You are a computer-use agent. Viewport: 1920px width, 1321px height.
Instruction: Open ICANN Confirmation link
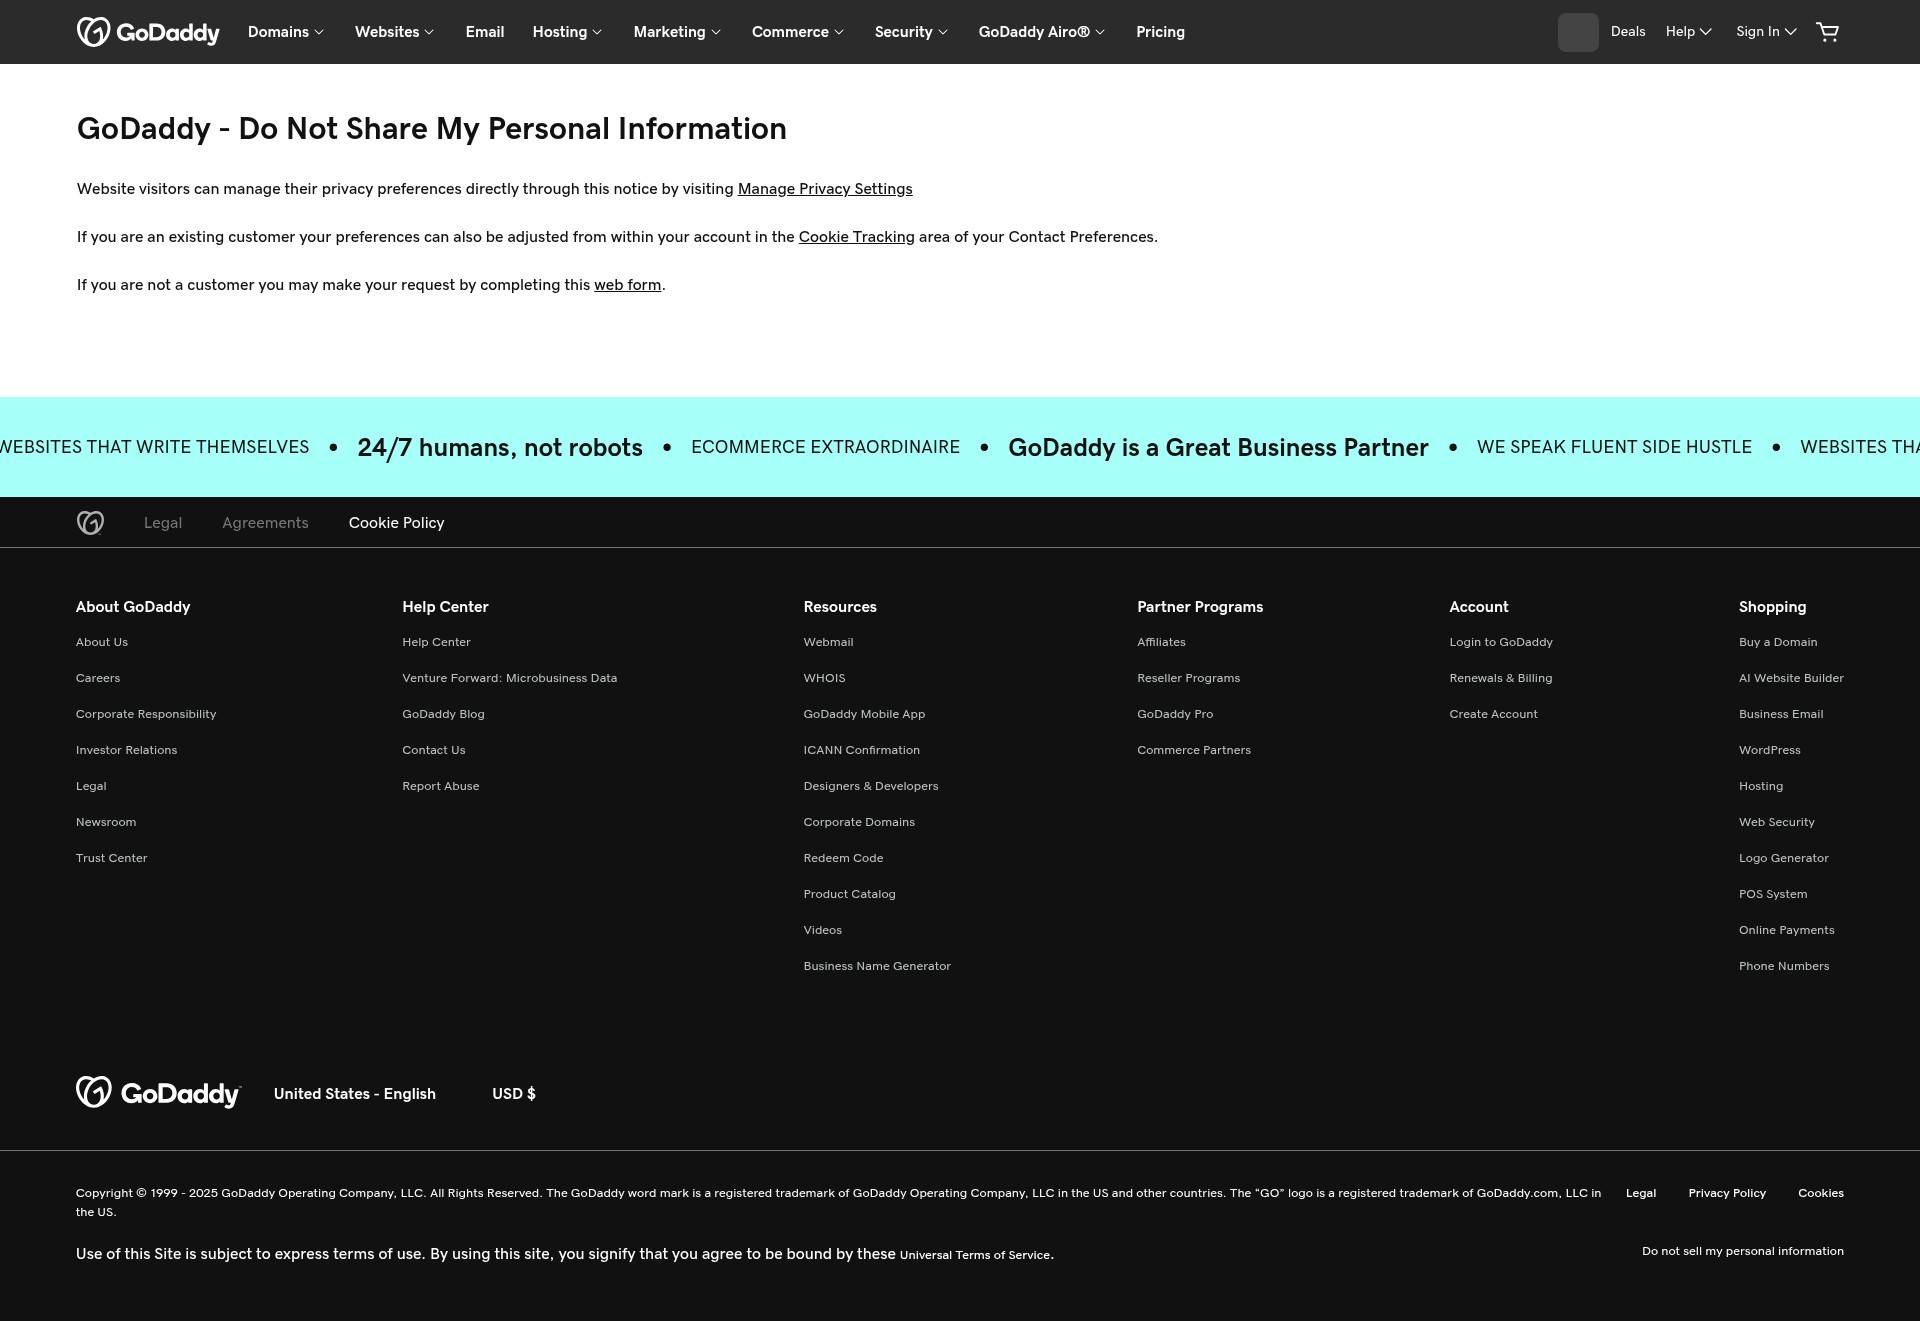(861, 750)
